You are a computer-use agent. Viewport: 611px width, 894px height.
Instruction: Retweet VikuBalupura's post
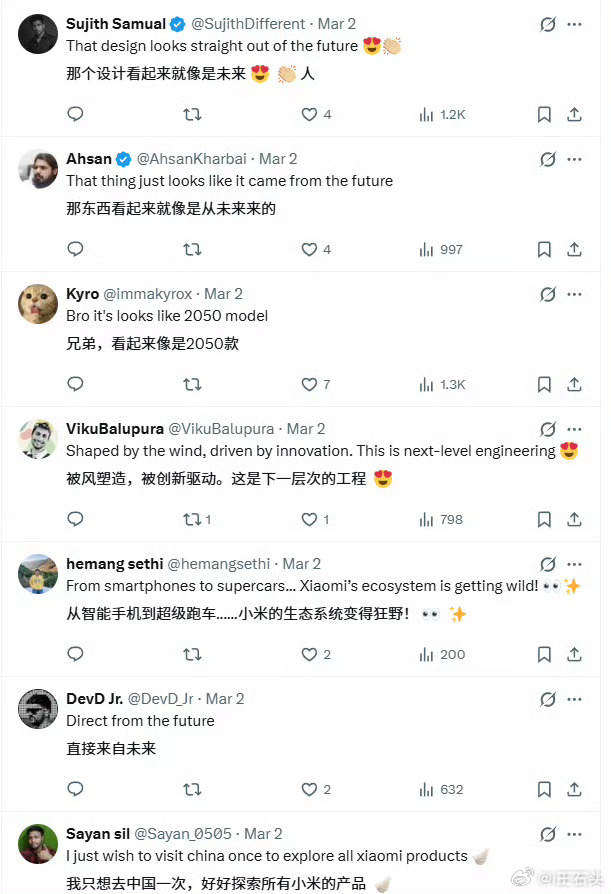pos(190,519)
